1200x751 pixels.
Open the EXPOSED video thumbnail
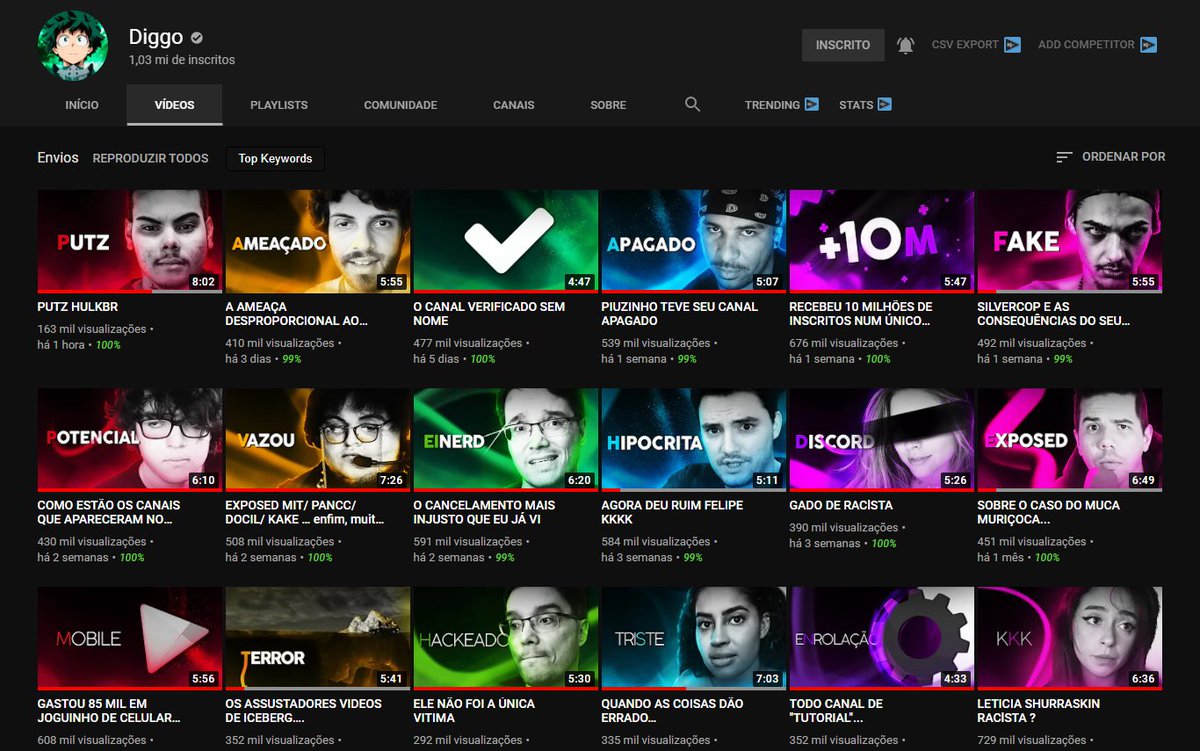tap(1070, 440)
